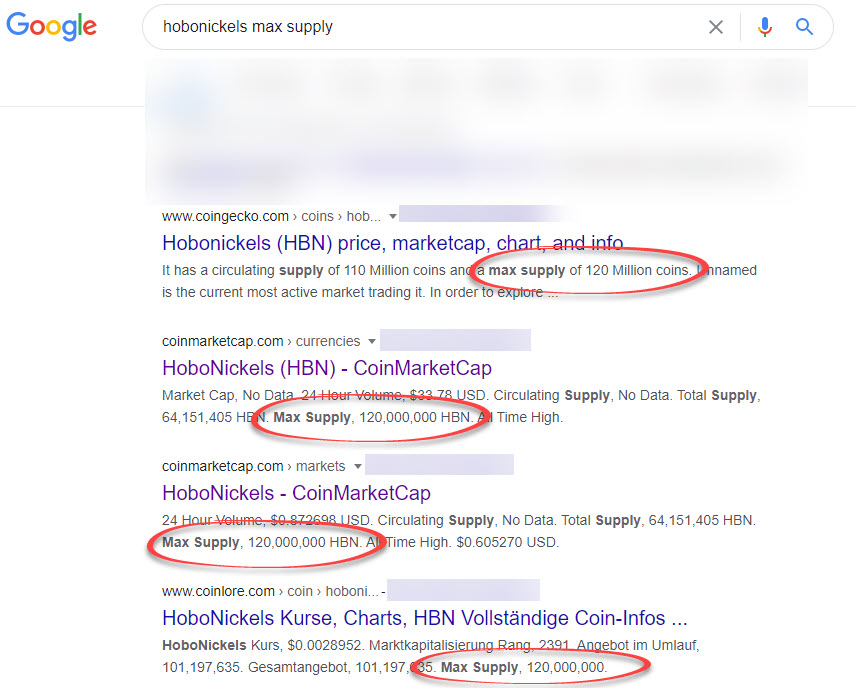
Task: Open HoboNickels Kurse, Charts, HBN link
Action: (x=425, y=618)
